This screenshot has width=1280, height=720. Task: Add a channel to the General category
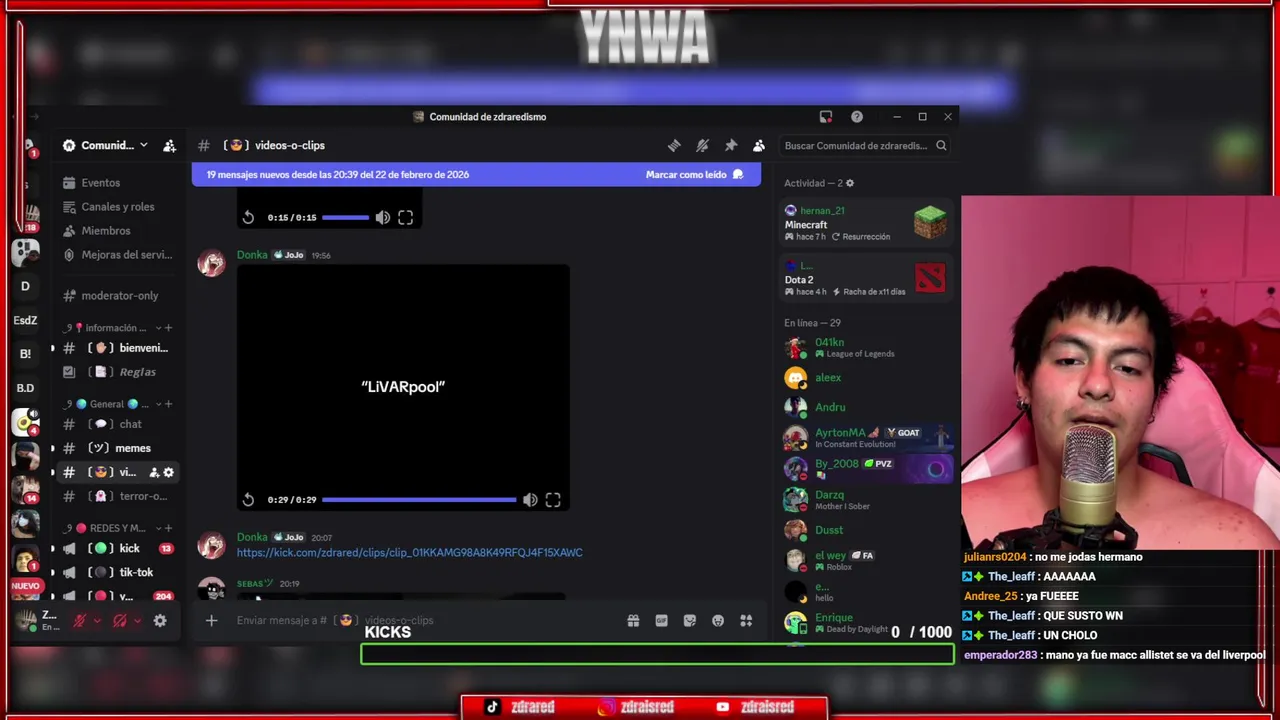click(168, 404)
